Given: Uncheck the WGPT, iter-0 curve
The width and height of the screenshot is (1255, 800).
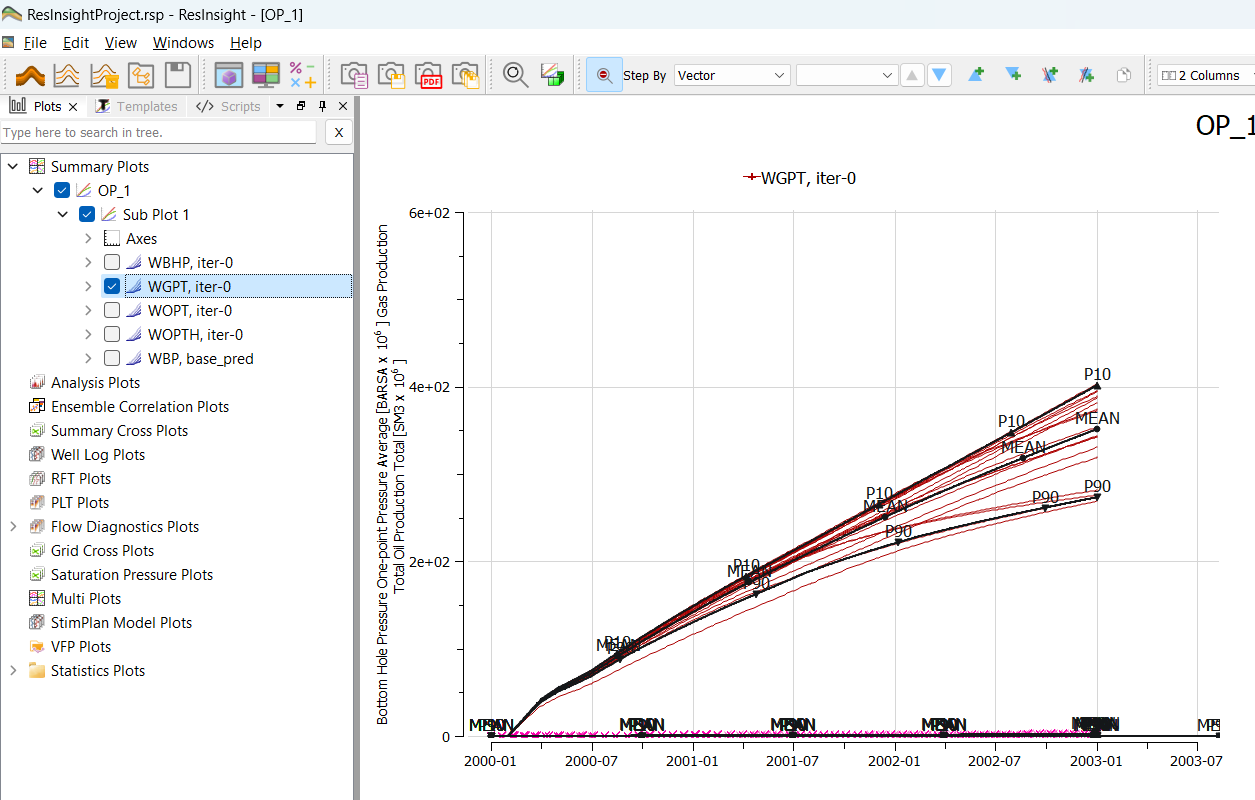Looking at the screenshot, I should [x=112, y=286].
